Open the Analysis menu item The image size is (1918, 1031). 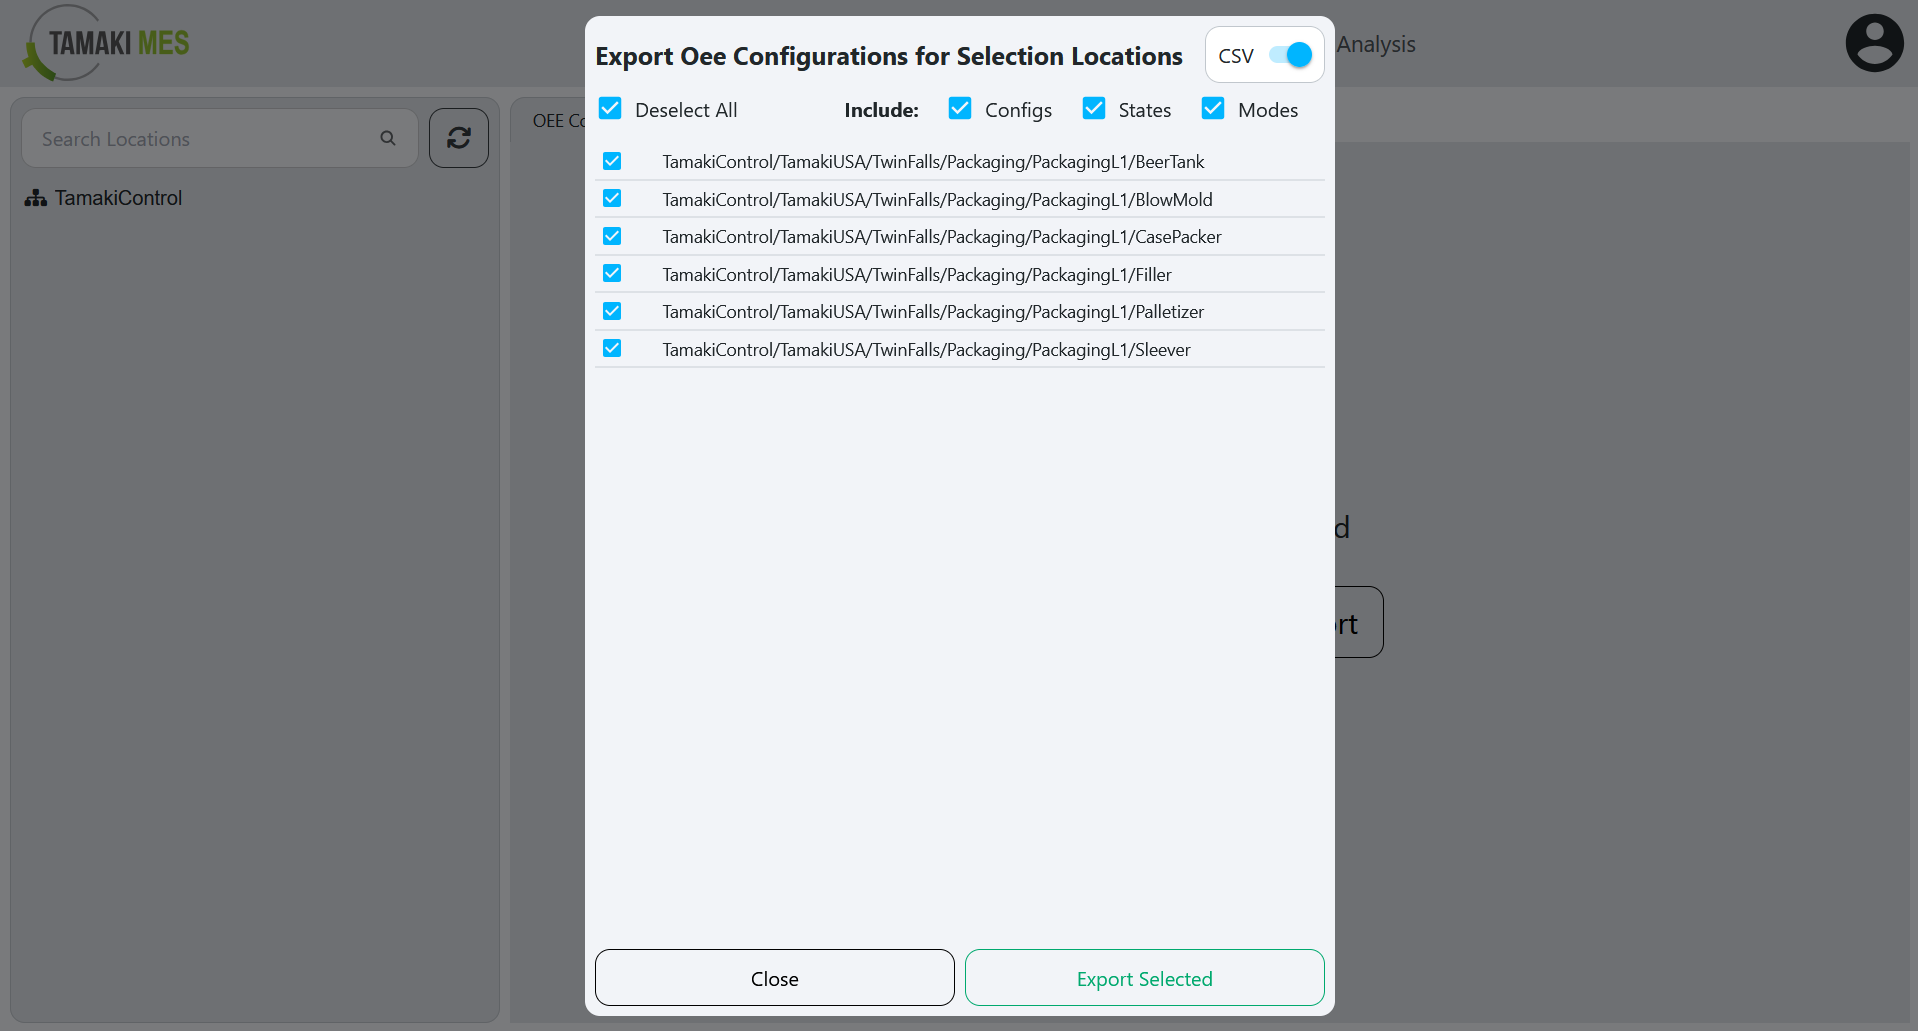pos(1376,44)
